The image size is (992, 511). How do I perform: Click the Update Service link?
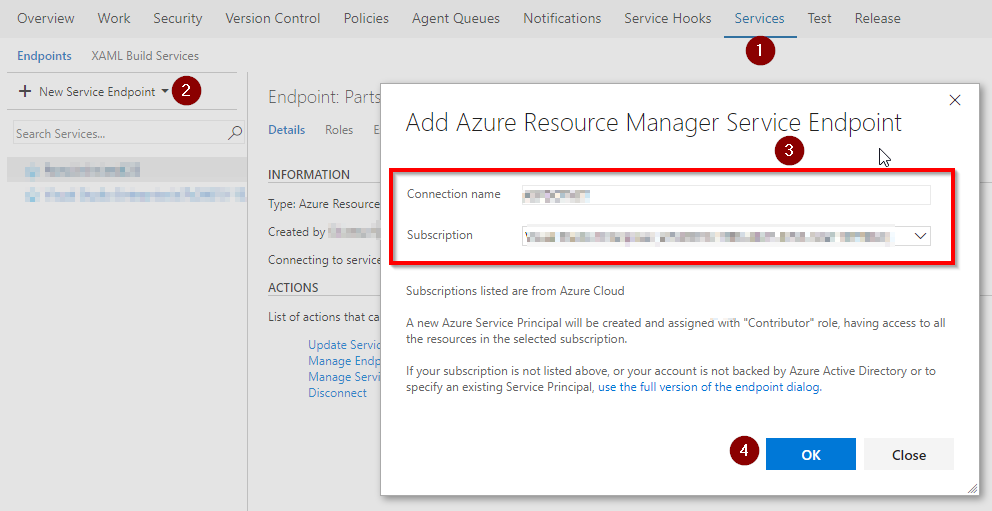[x=344, y=345]
